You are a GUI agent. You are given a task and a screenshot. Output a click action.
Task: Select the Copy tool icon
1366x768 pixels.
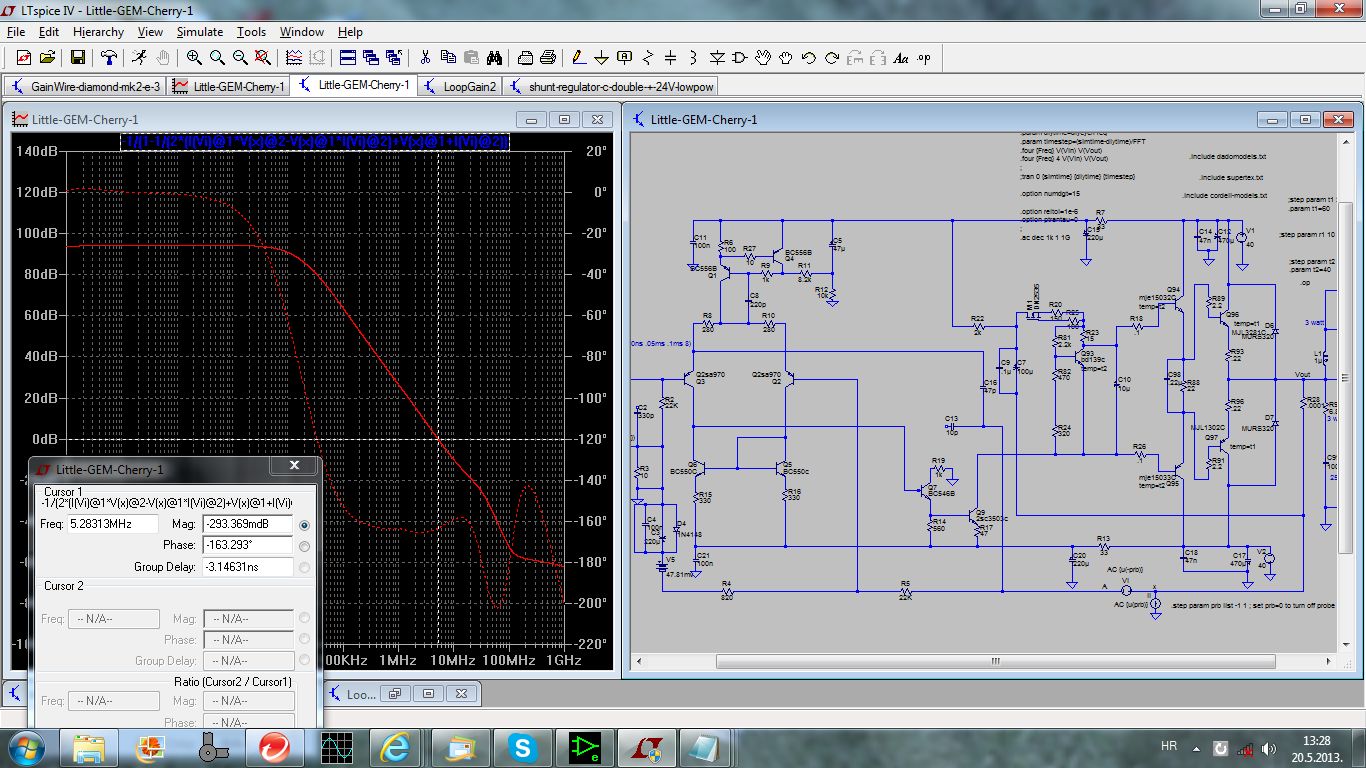click(448, 58)
